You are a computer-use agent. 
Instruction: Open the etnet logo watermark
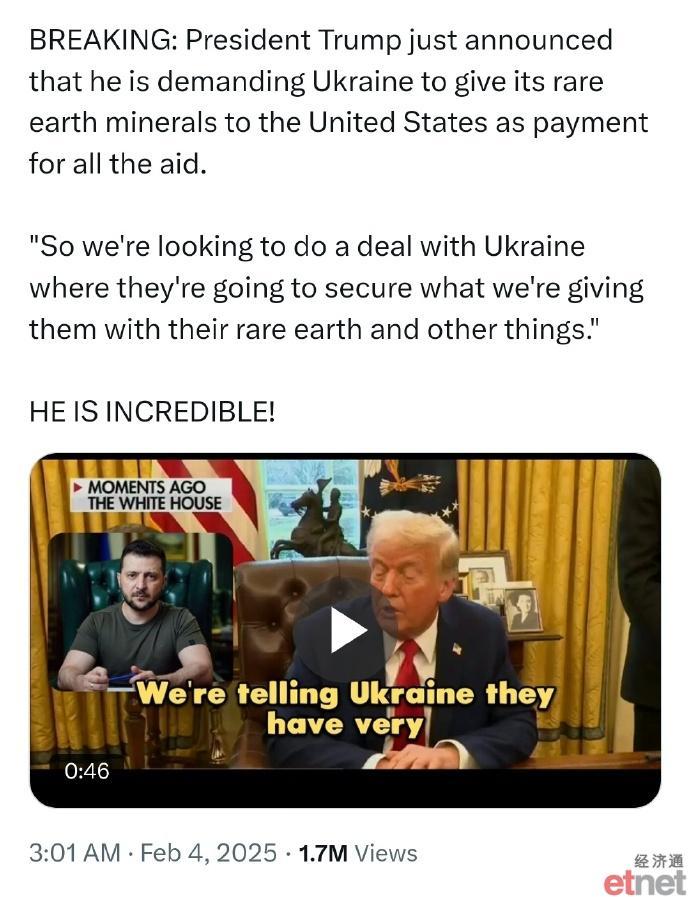644,882
